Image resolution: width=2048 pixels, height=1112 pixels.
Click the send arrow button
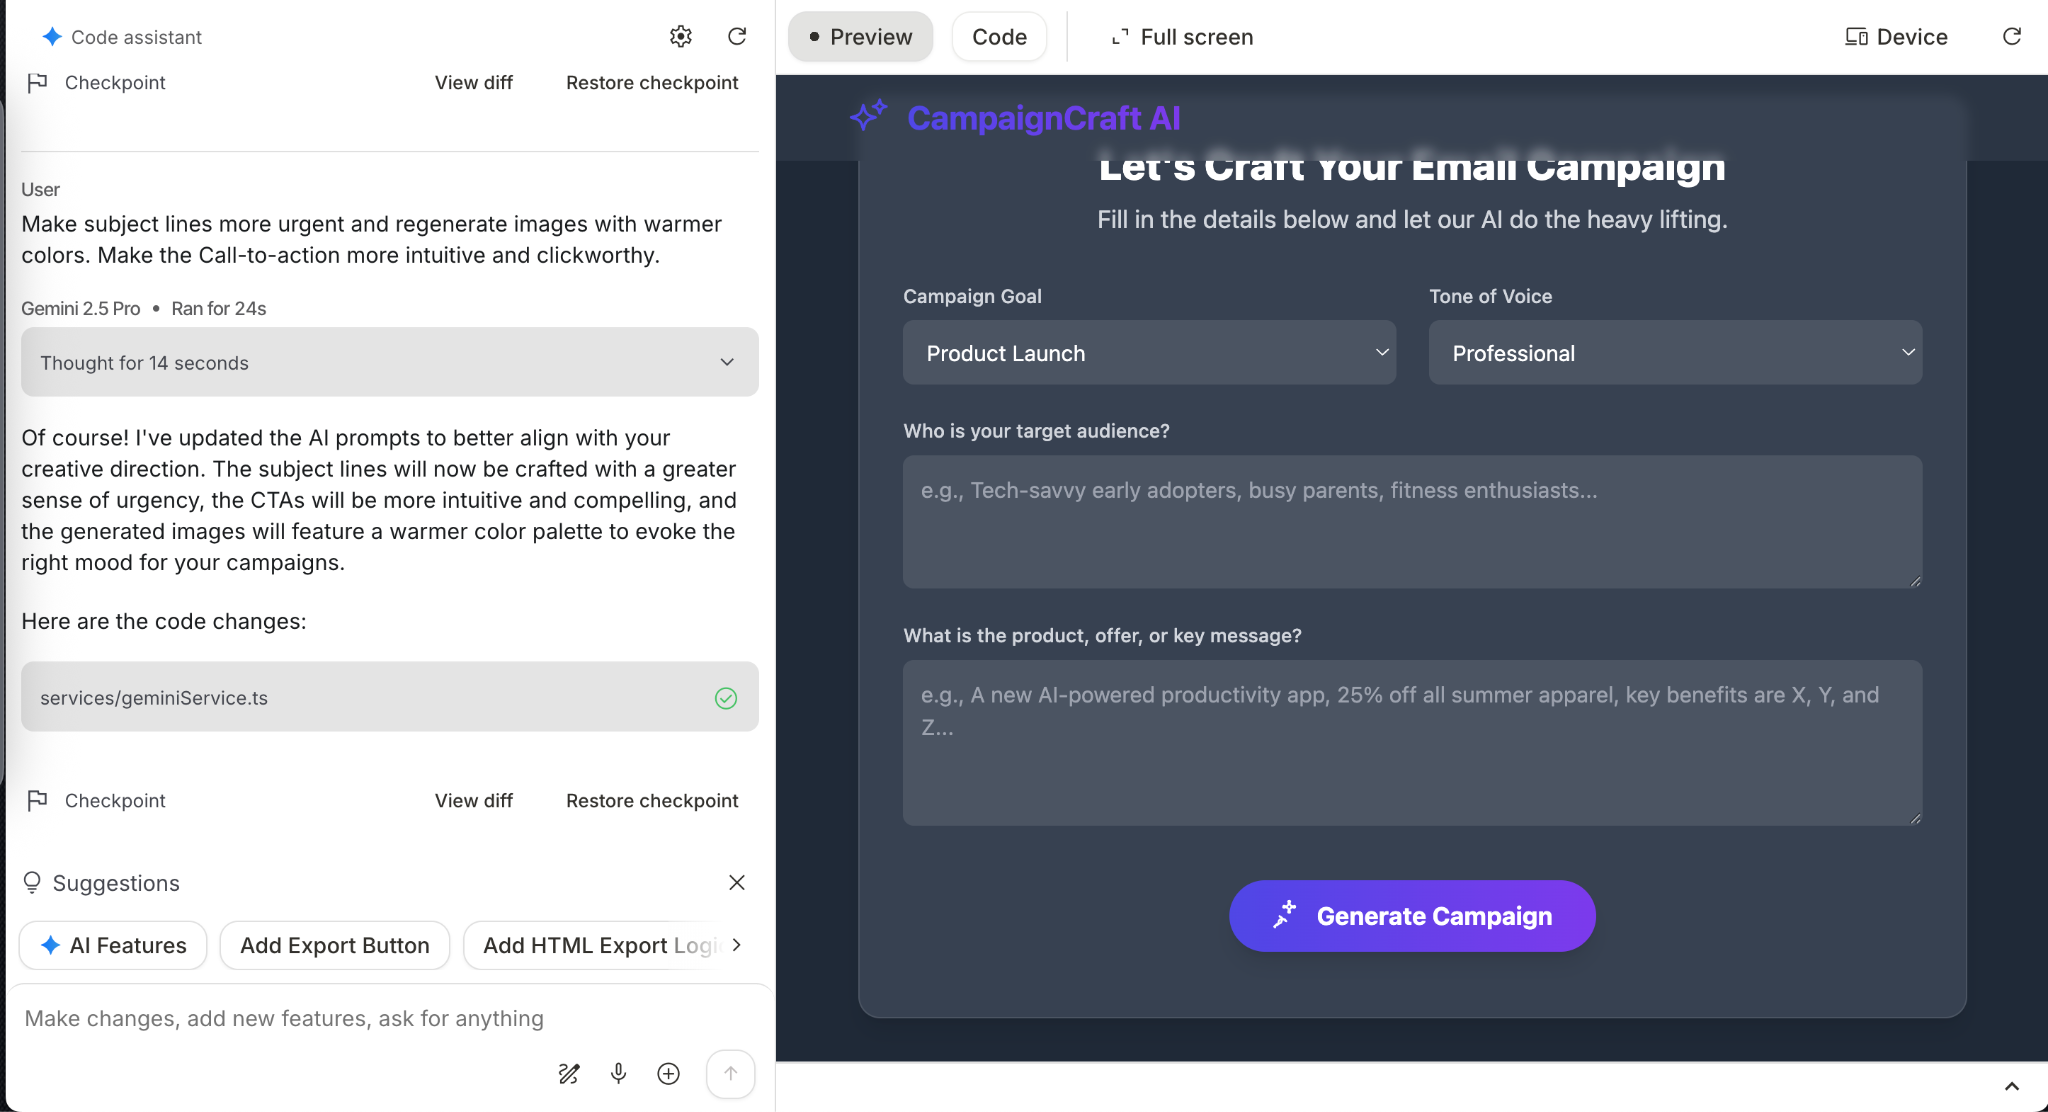tap(730, 1073)
